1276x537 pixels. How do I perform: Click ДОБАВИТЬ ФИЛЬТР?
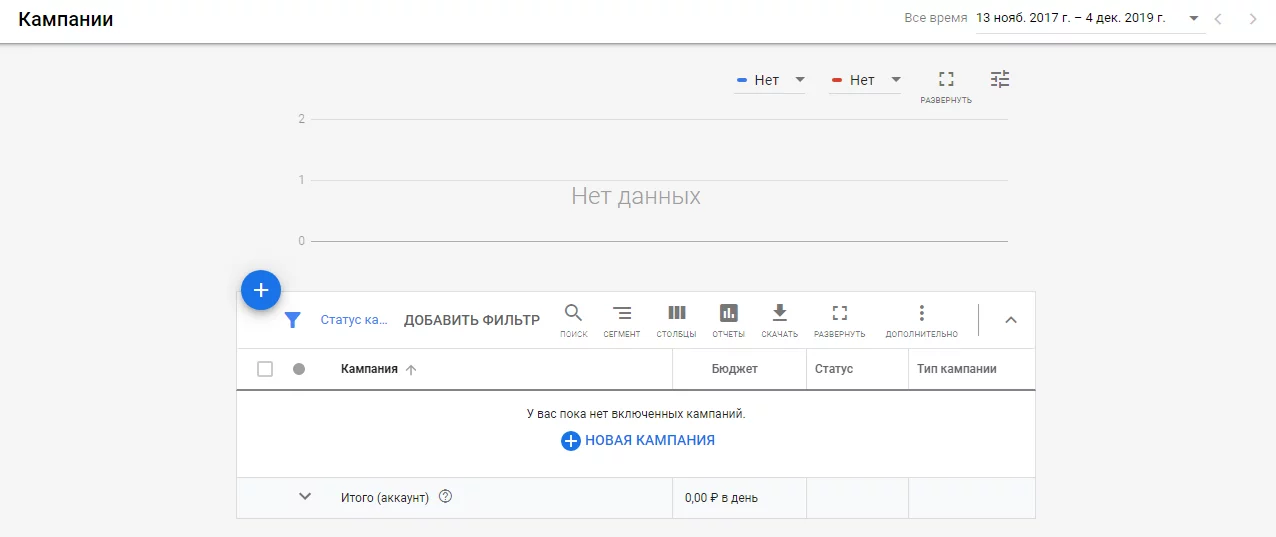[x=472, y=320]
